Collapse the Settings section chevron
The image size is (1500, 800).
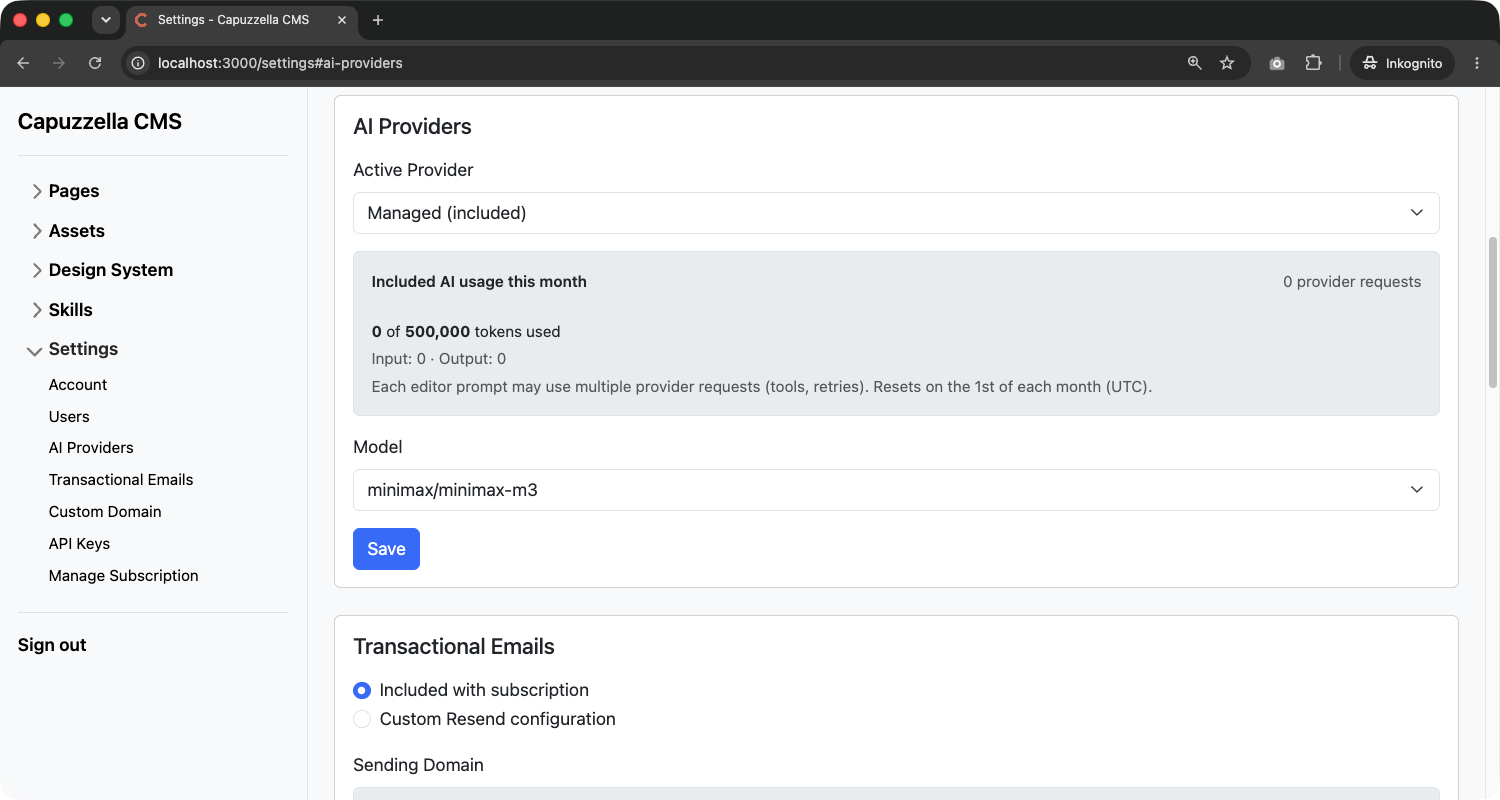35,350
